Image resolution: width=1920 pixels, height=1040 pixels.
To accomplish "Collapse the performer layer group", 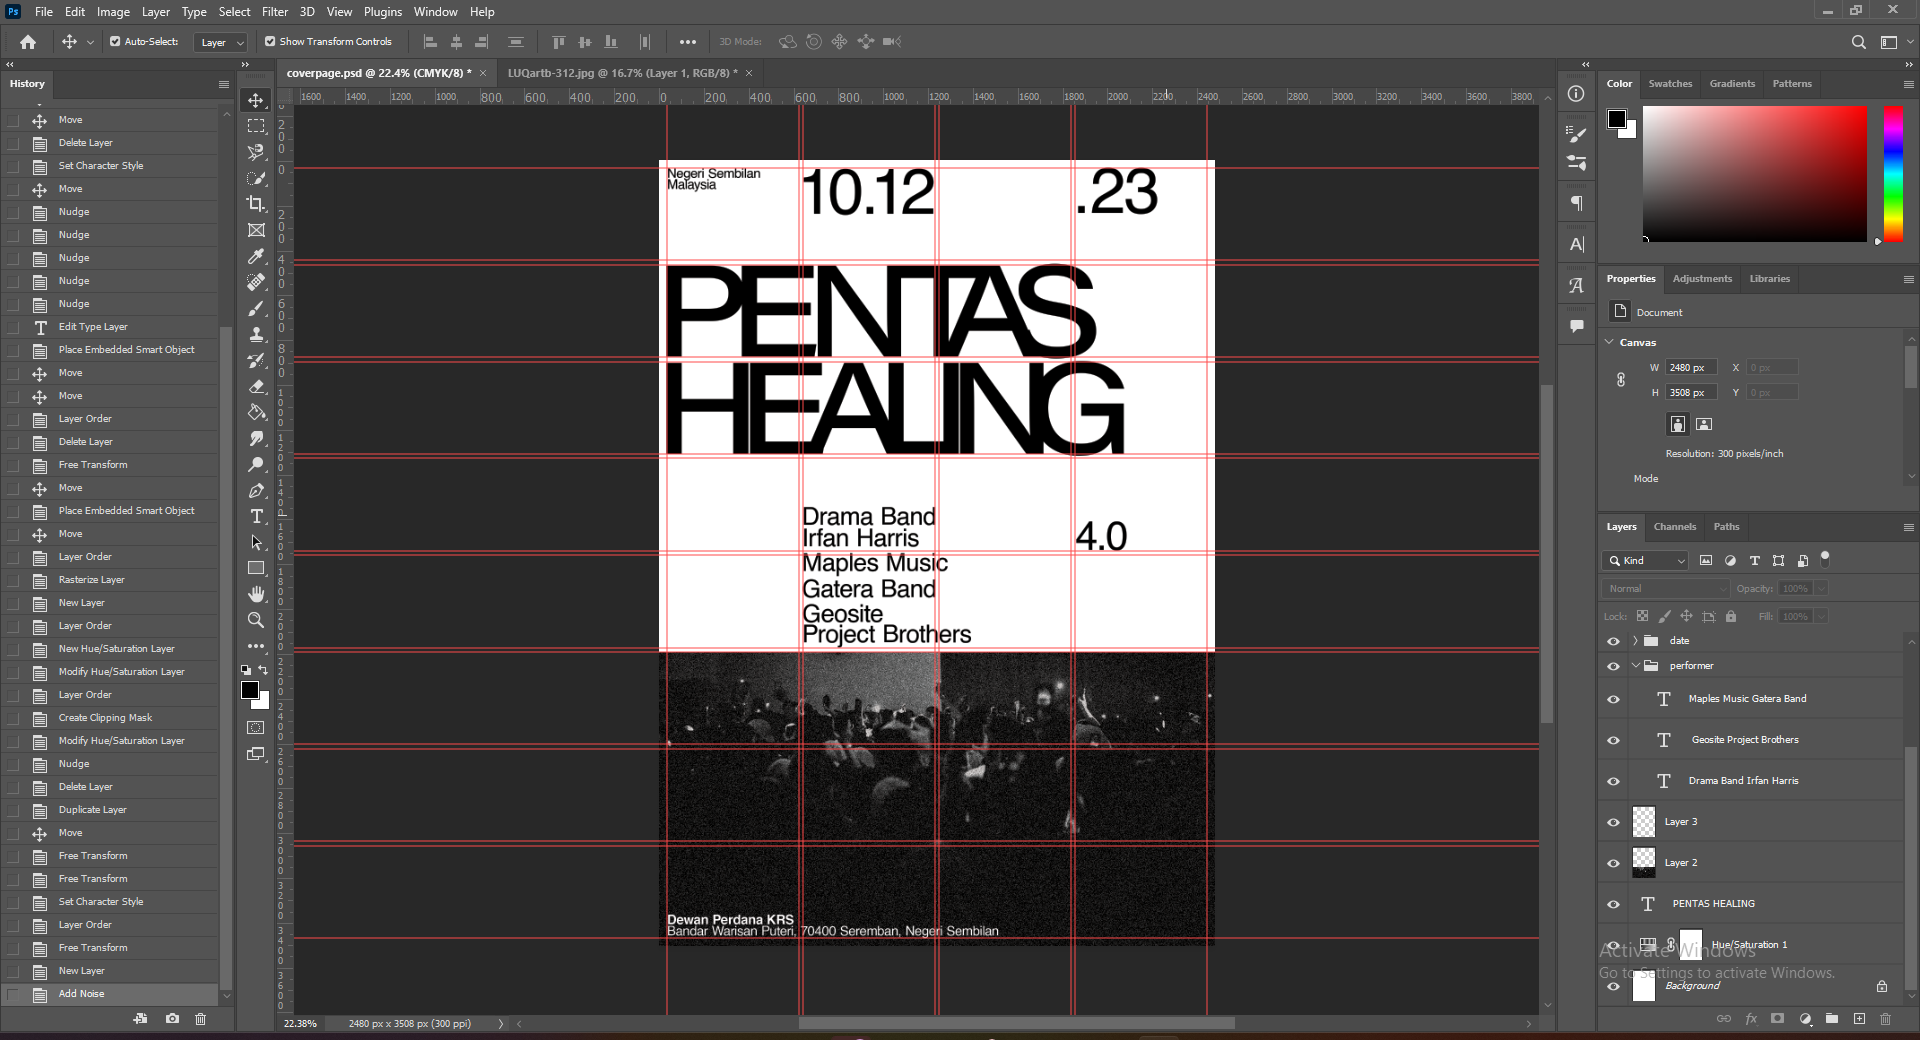I will coord(1635,666).
